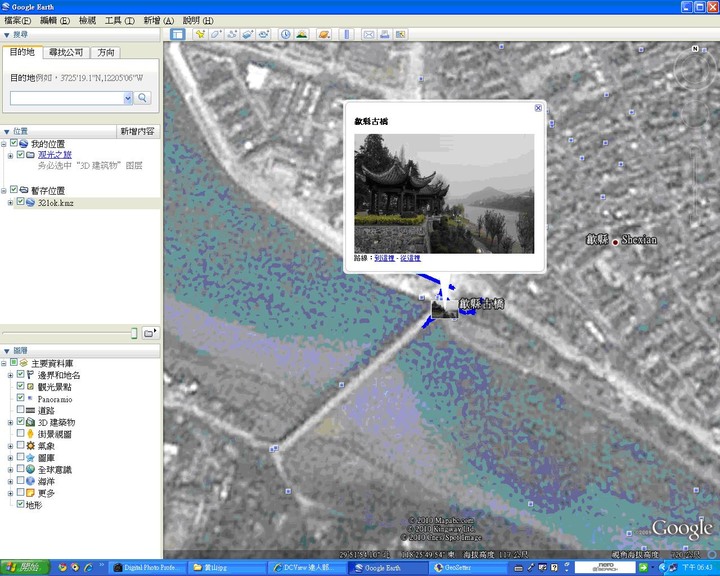Click the 歙縣古橋 pavilion photo in balloon

[444, 193]
